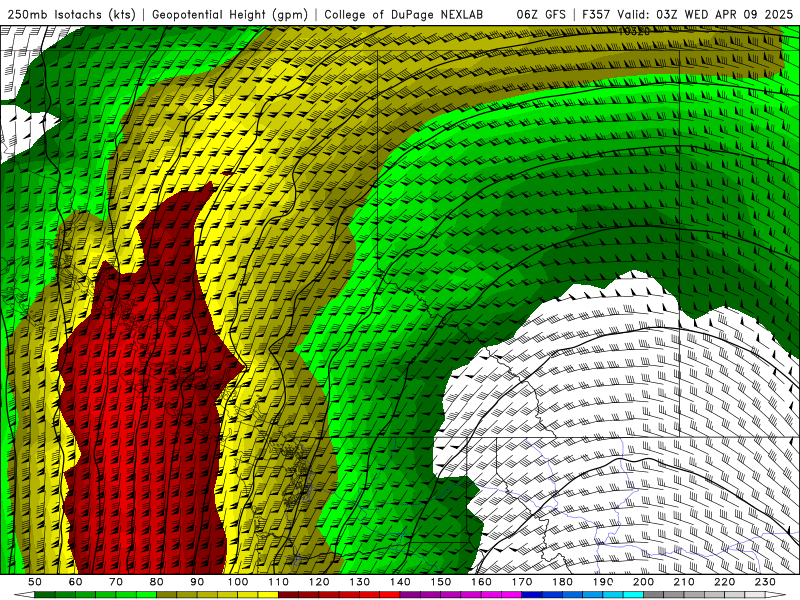Click the 110 knot colorbar label

(x=279, y=582)
